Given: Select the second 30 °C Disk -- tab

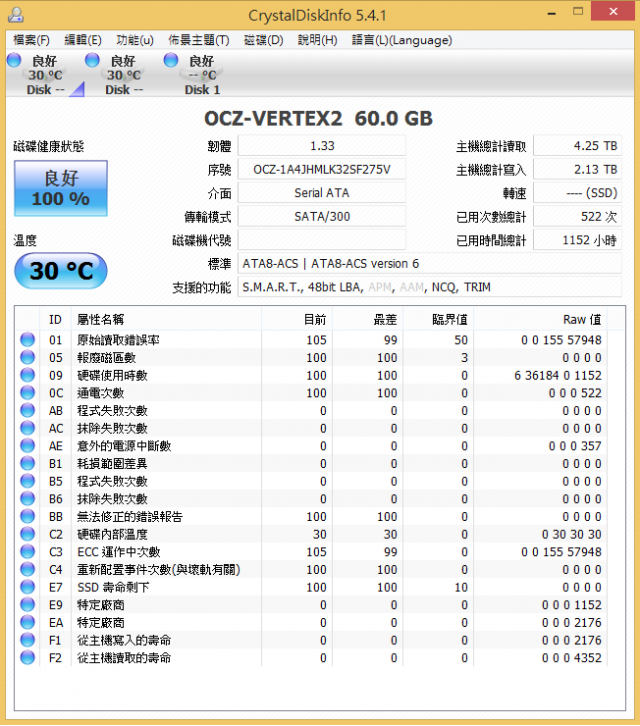Looking at the screenshot, I should pyautogui.click(x=124, y=74).
